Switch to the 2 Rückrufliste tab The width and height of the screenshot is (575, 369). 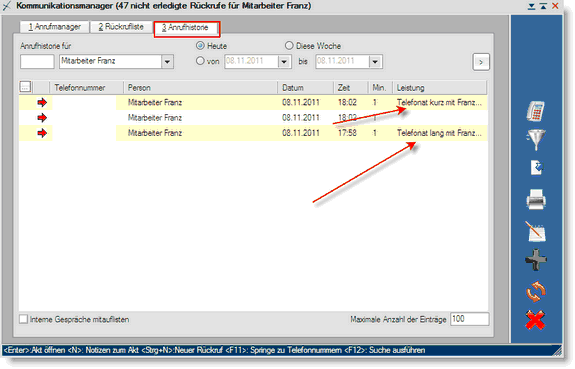pos(121,27)
